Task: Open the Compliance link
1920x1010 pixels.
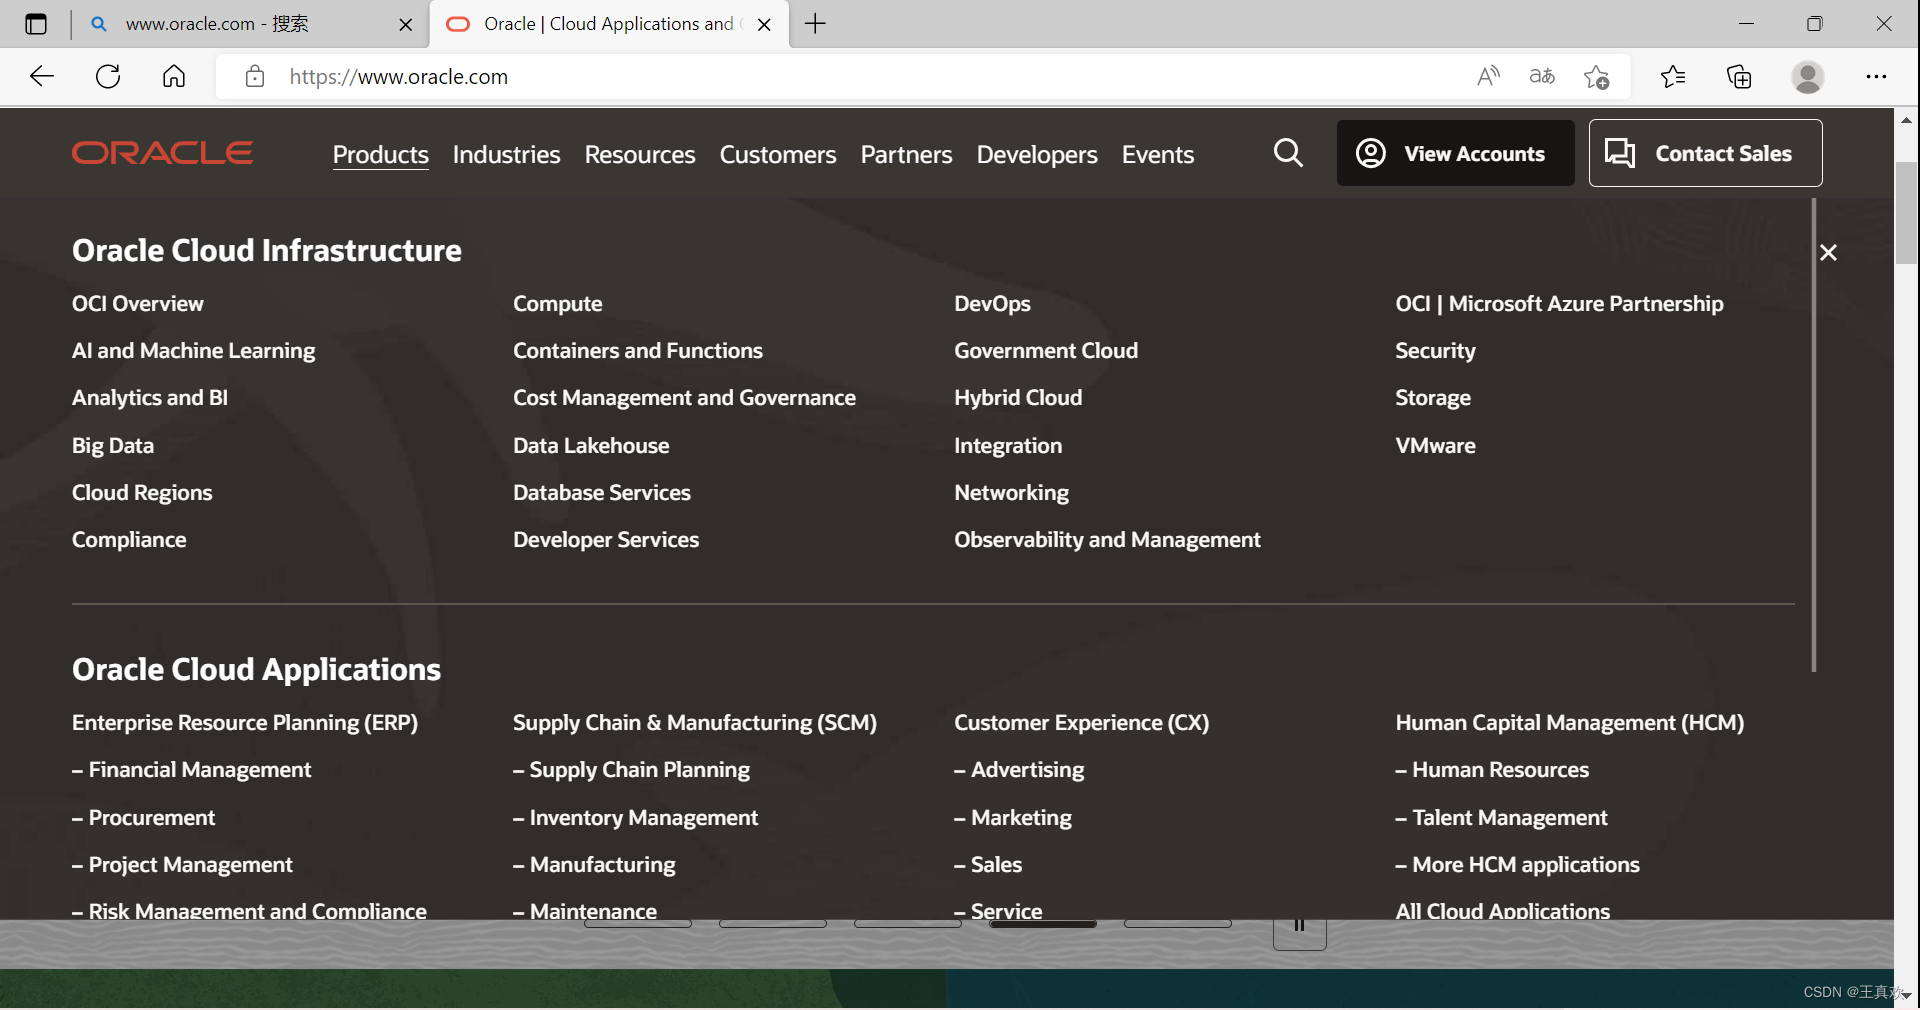Action: coord(129,540)
